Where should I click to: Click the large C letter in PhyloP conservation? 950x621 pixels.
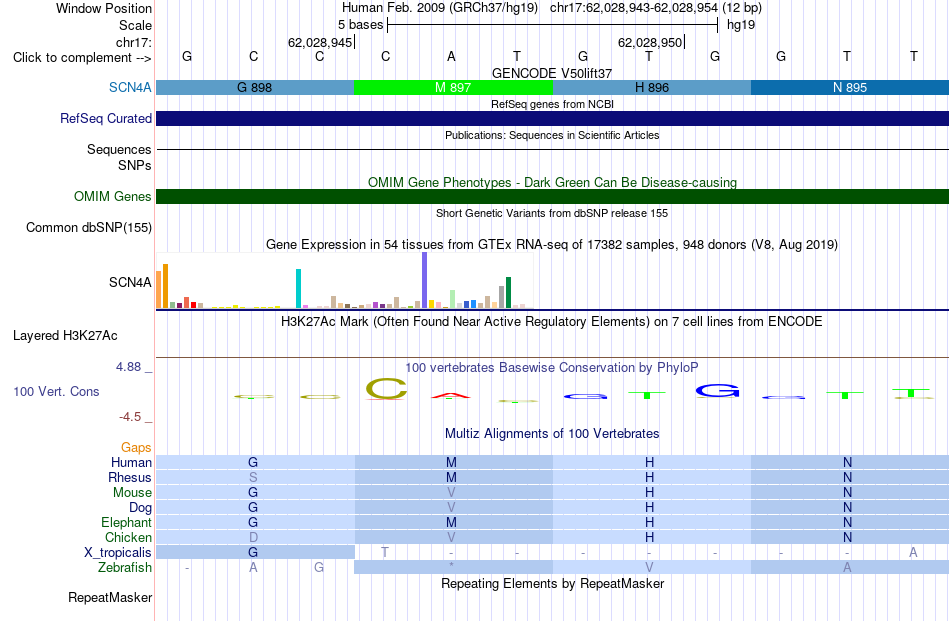386,389
